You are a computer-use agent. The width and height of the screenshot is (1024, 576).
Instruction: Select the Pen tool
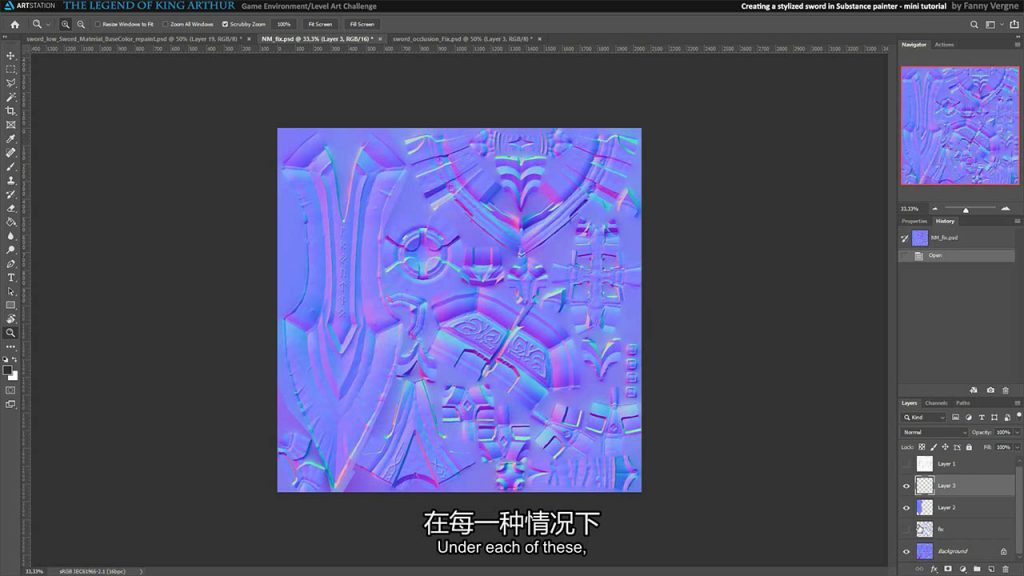[10, 264]
